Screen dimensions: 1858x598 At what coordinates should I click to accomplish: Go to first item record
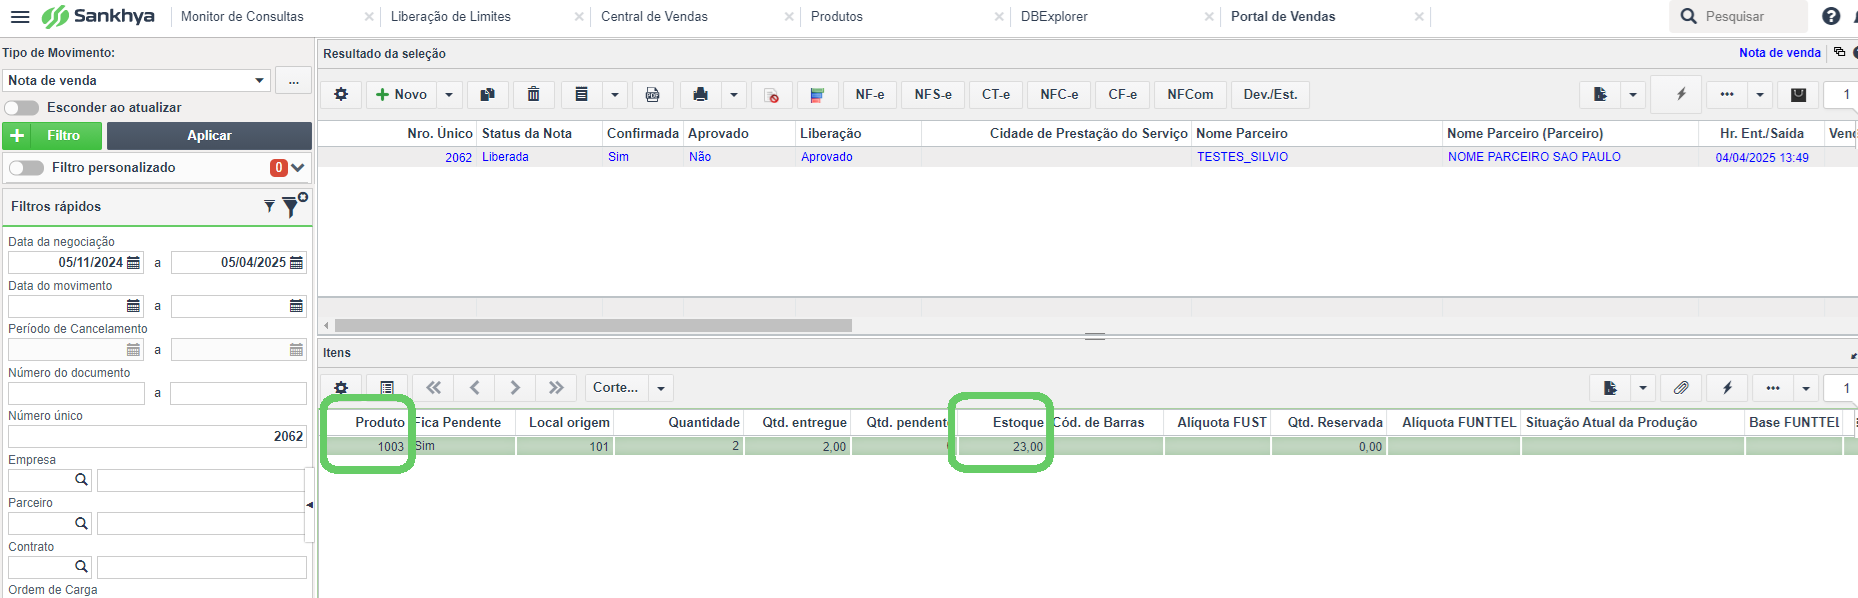(x=433, y=387)
